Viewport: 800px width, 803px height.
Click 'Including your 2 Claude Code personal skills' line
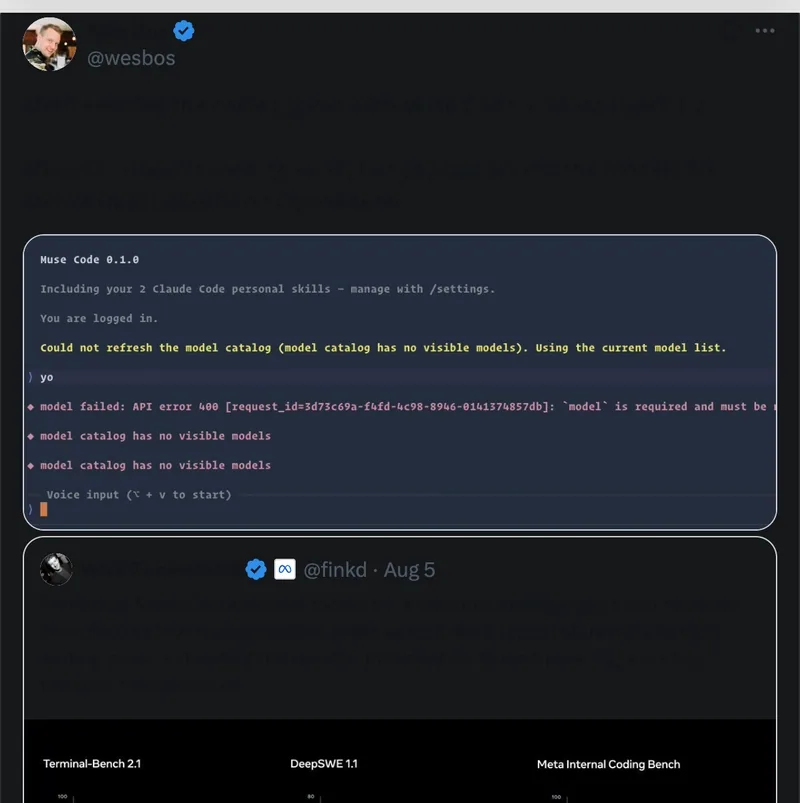[x=267, y=289]
